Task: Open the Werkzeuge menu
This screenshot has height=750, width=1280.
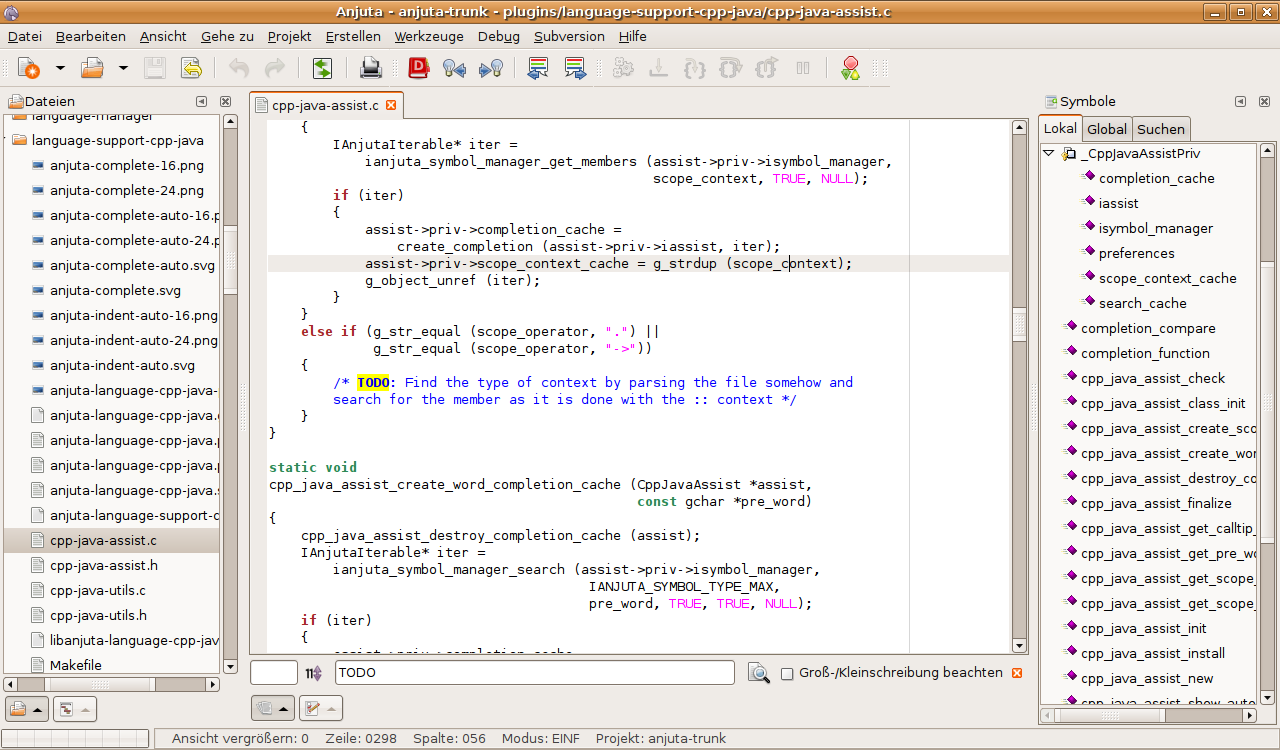Action: [429, 36]
